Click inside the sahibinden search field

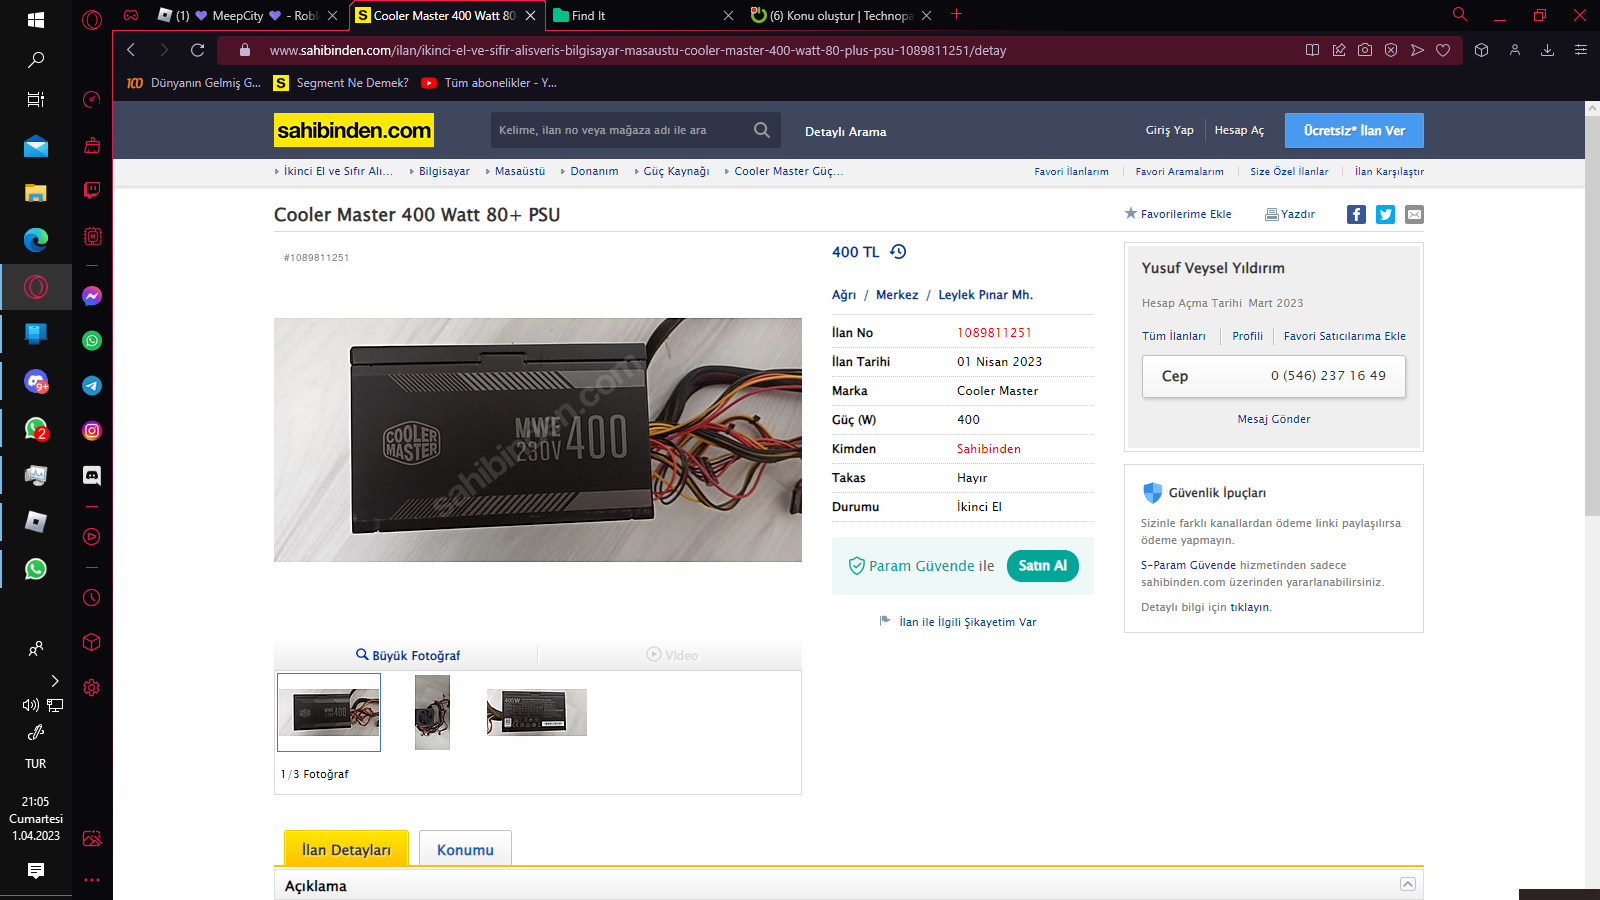620,130
